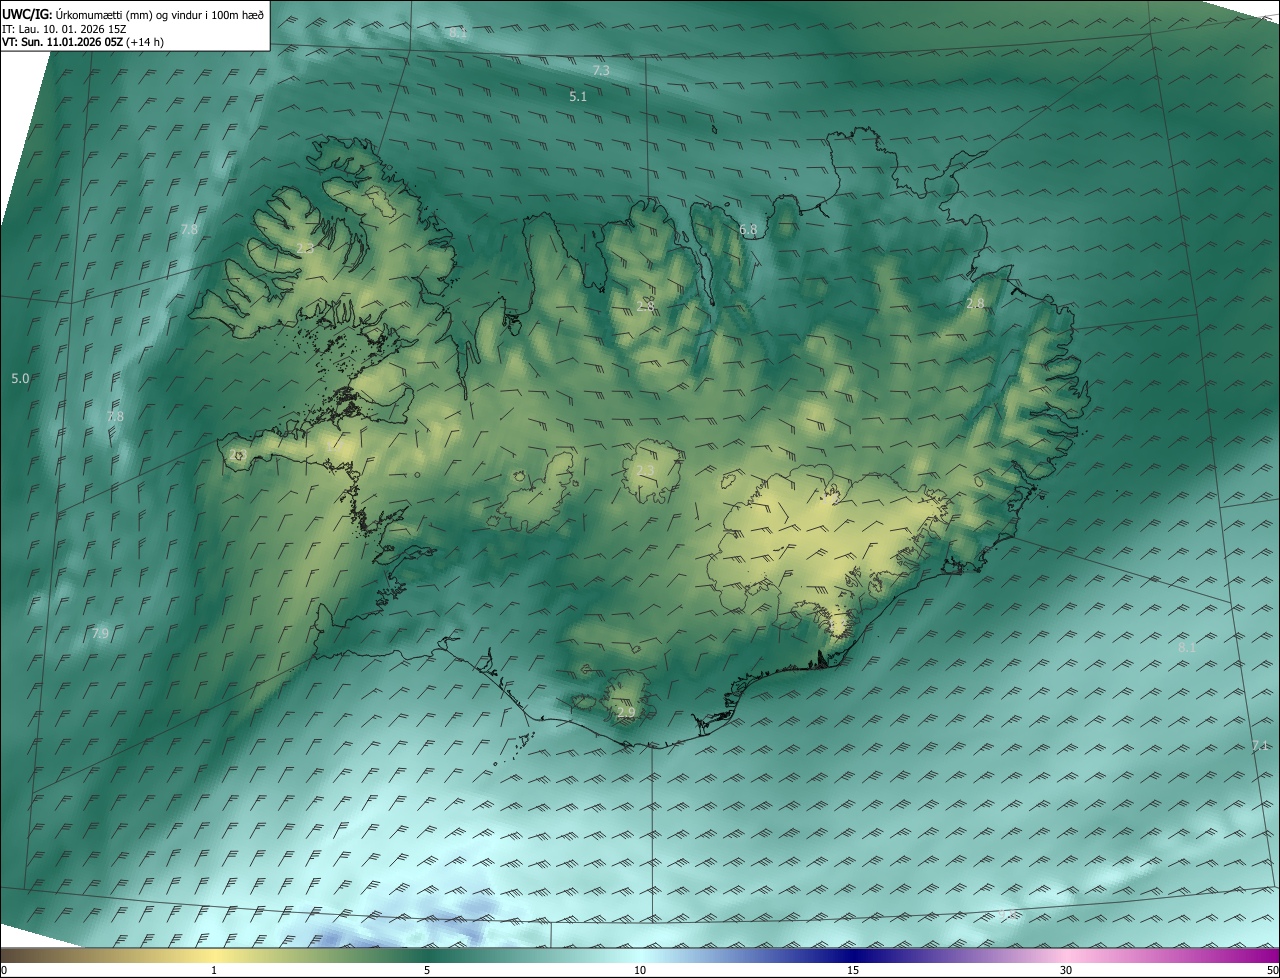This screenshot has width=1280, height=978.
Task: Click the '5.0' value label
Action: point(20,379)
